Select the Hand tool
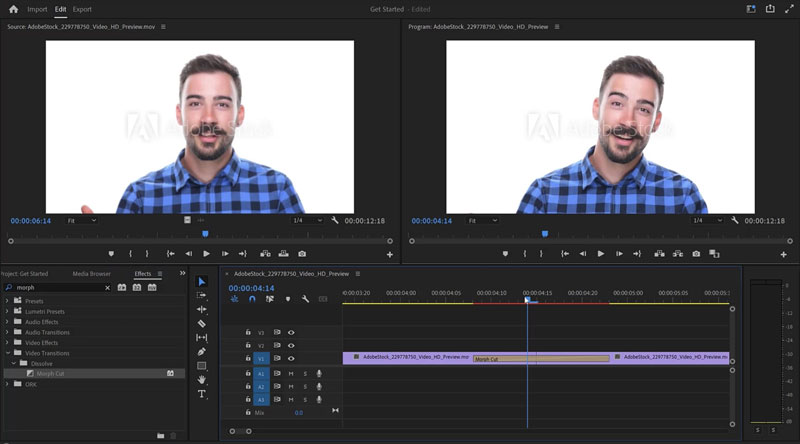The width and height of the screenshot is (800, 444). pos(201,380)
